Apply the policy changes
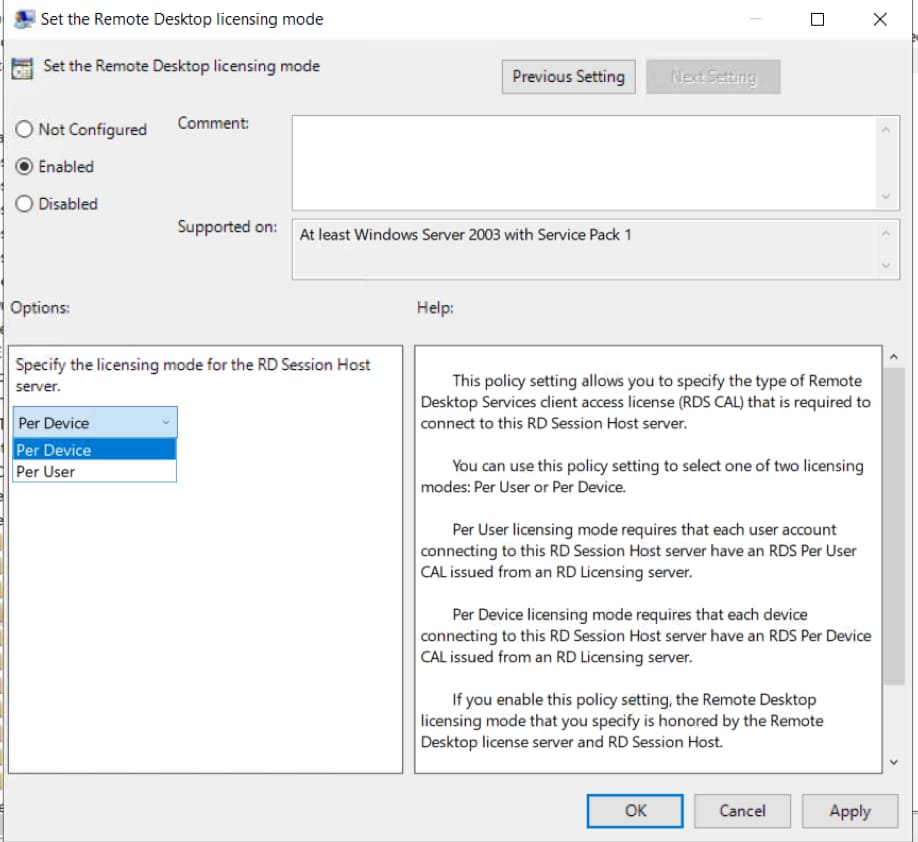Screen dimensions: 918x842 click(849, 811)
